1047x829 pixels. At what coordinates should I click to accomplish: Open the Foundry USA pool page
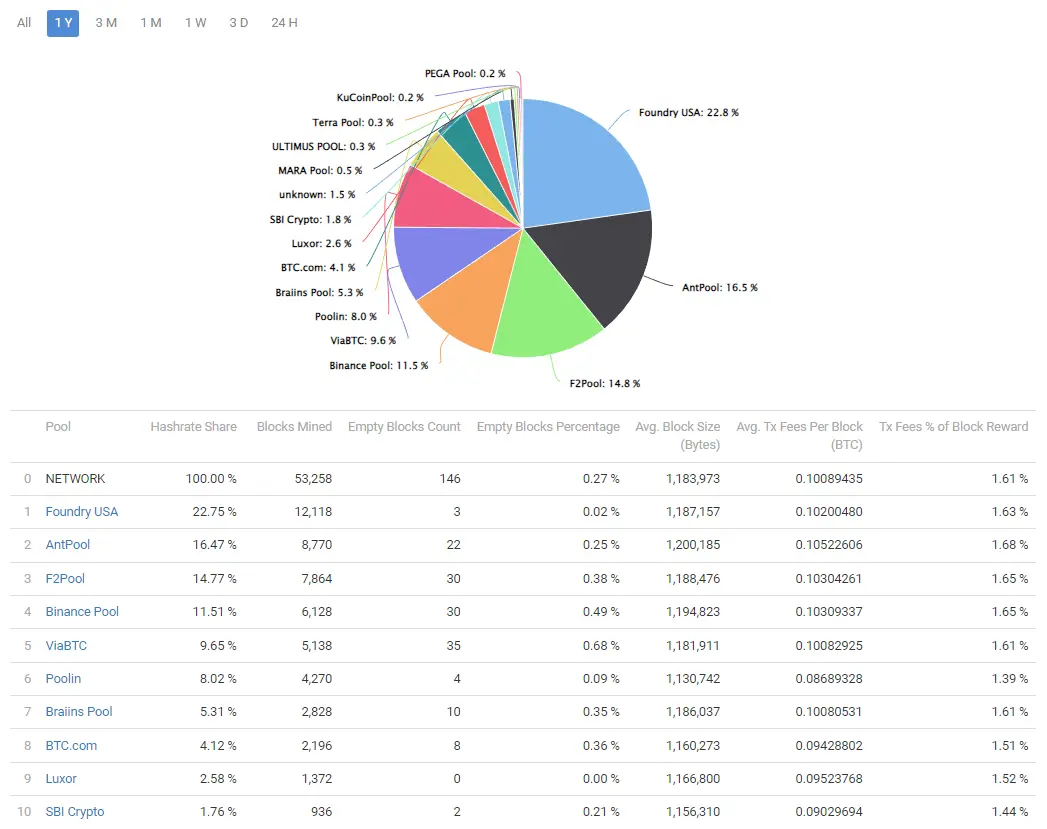coord(82,511)
